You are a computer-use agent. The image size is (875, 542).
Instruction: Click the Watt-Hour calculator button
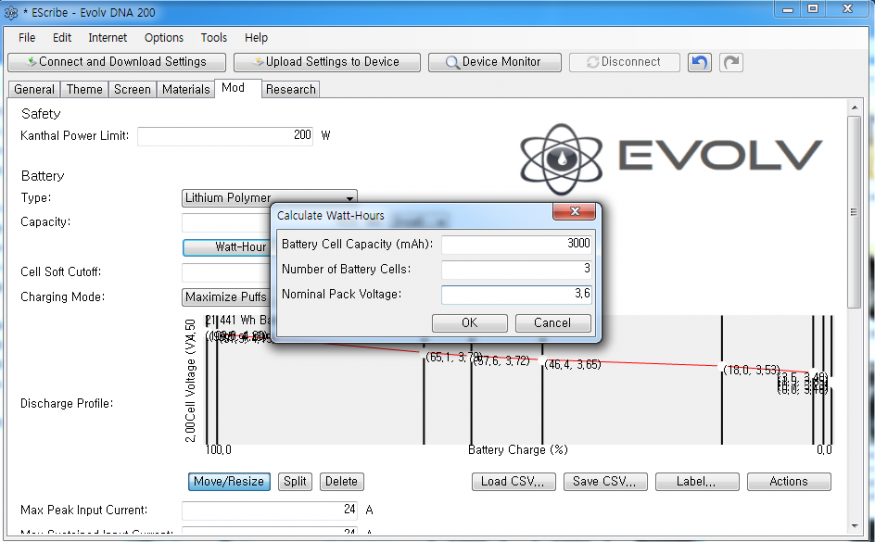[x=227, y=247]
